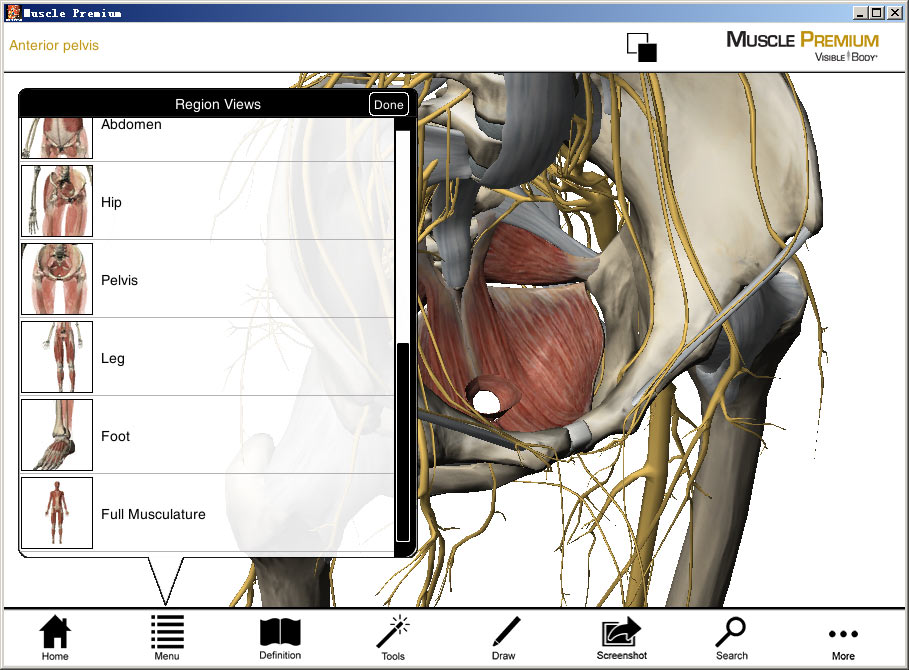
Task: Minimize the Muscle Premium window
Action: (861, 13)
